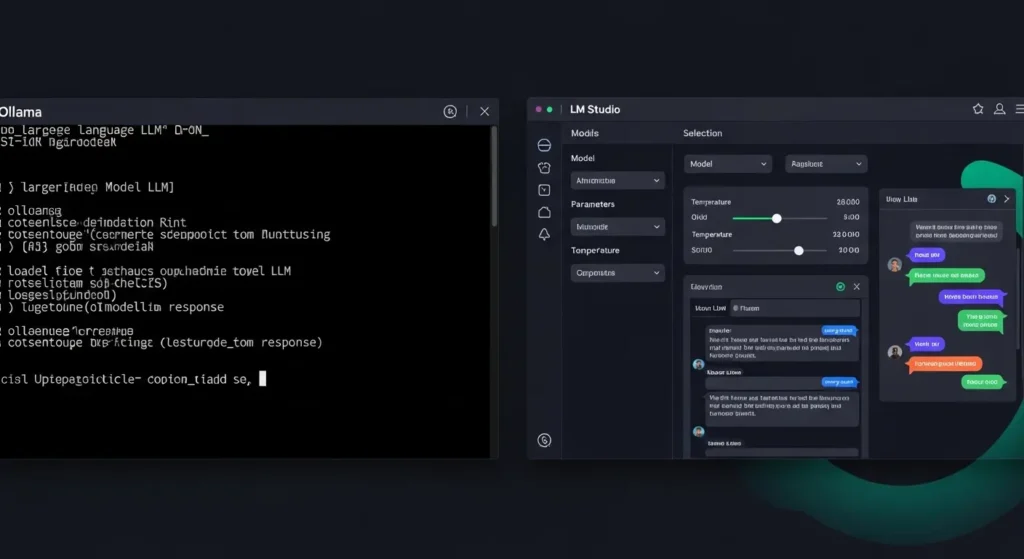This screenshot has width=1024, height=559.
Task: Click the top circle-with-line sidebar icon in LM Studio
Action: (x=544, y=145)
